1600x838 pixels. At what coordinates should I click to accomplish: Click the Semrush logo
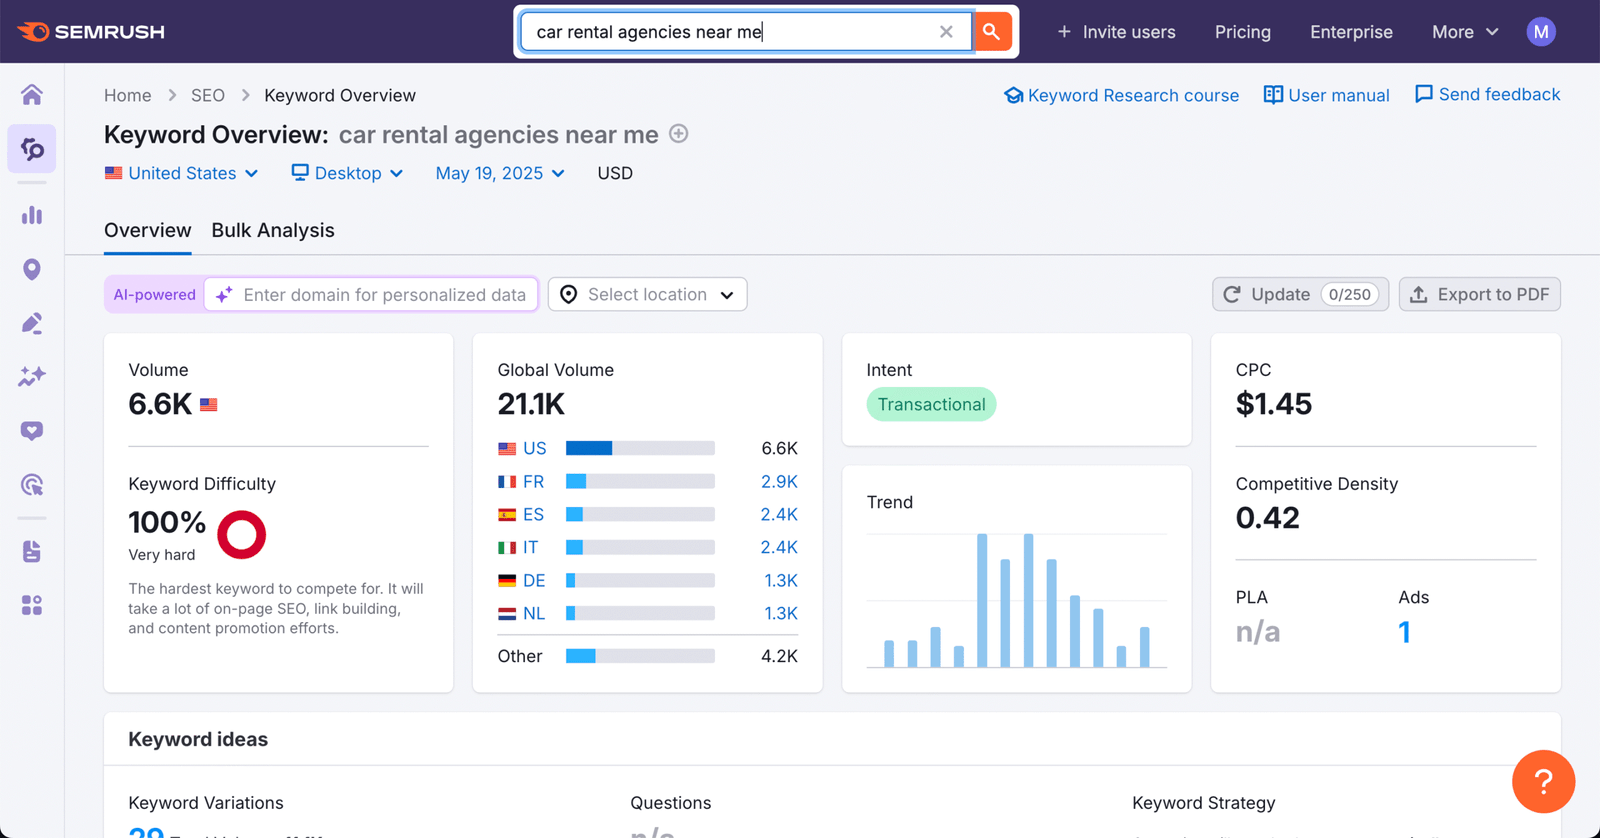91,32
